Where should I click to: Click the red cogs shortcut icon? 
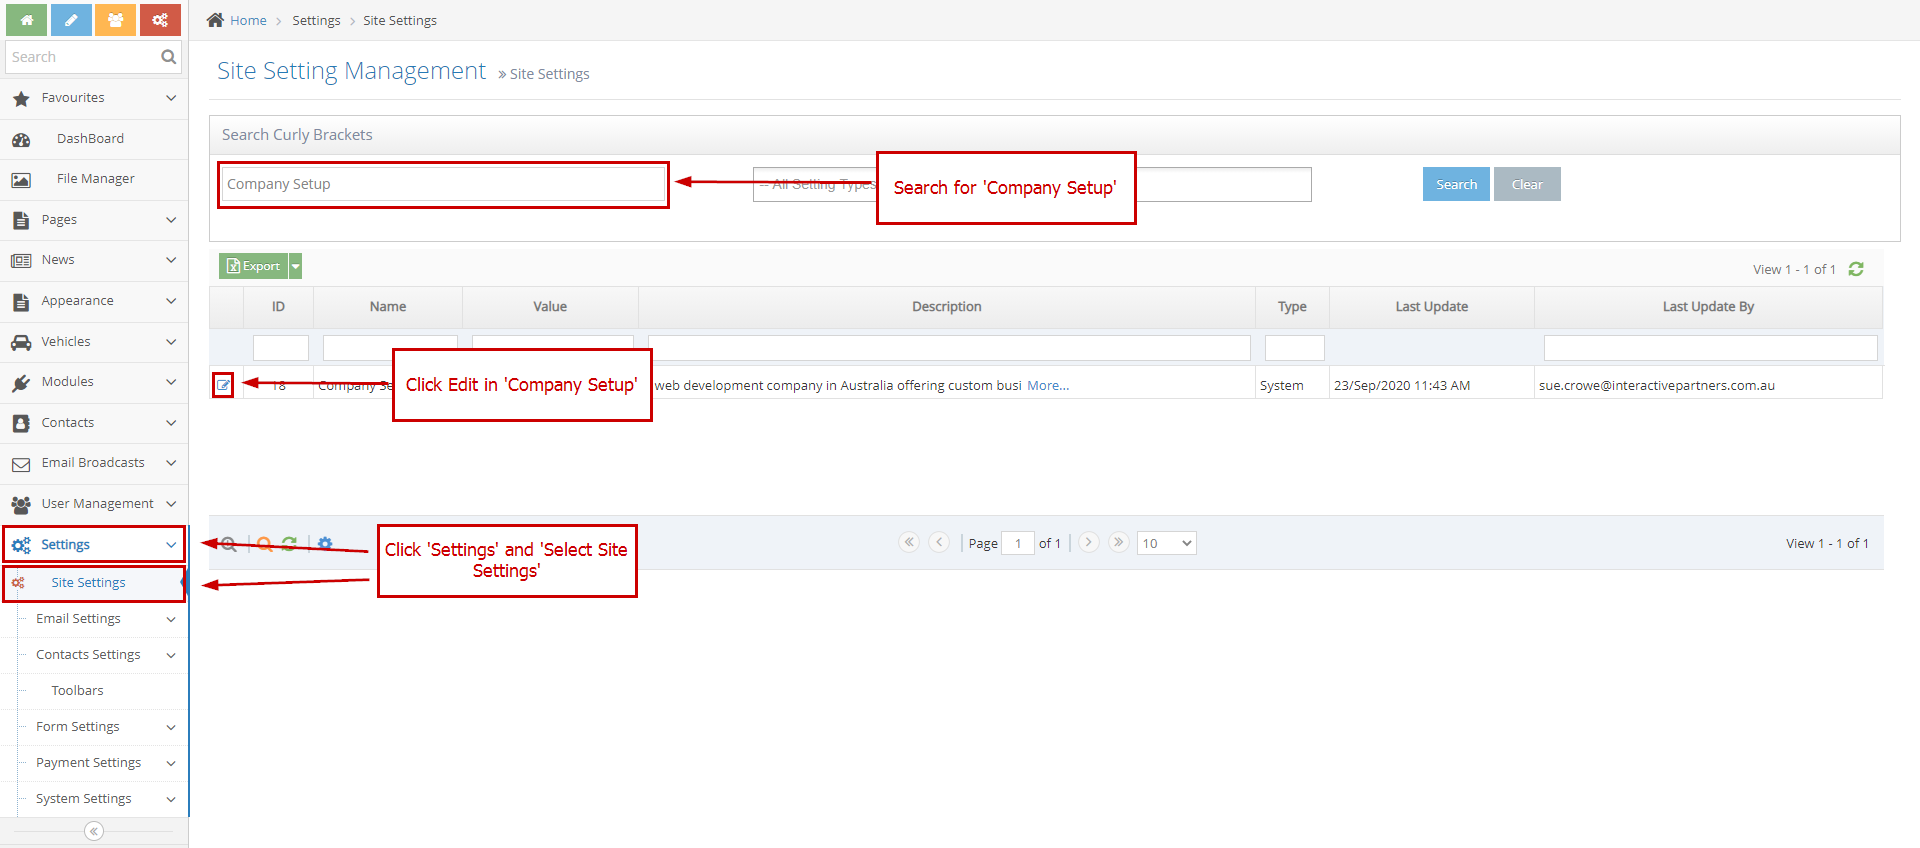pyautogui.click(x=160, y=20)
